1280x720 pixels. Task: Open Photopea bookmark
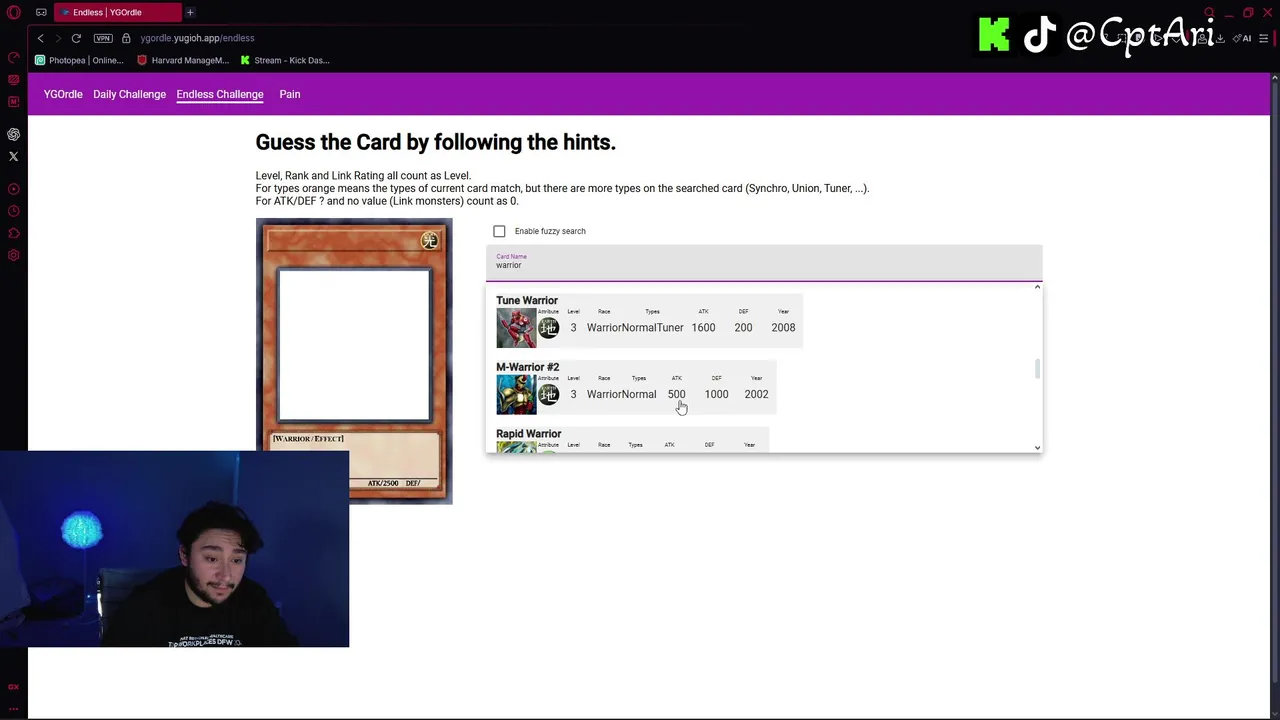[79, 60]
